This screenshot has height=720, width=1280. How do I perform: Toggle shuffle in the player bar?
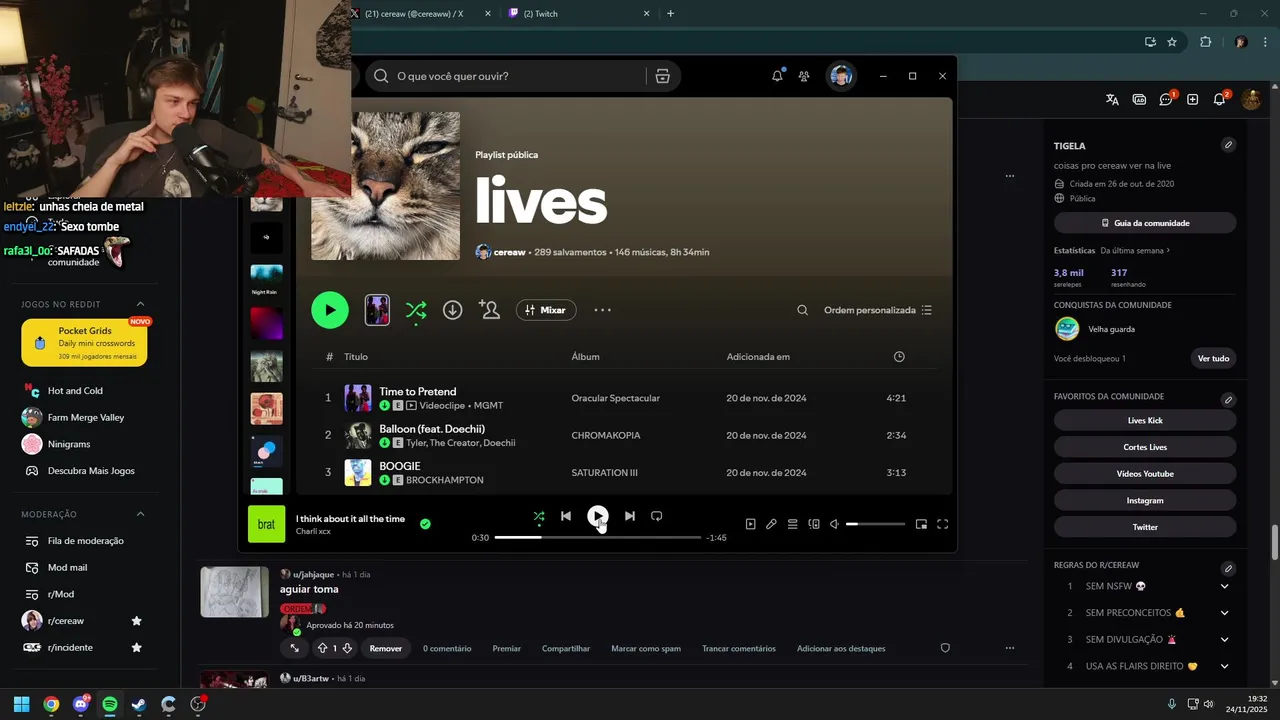[539, 516]
